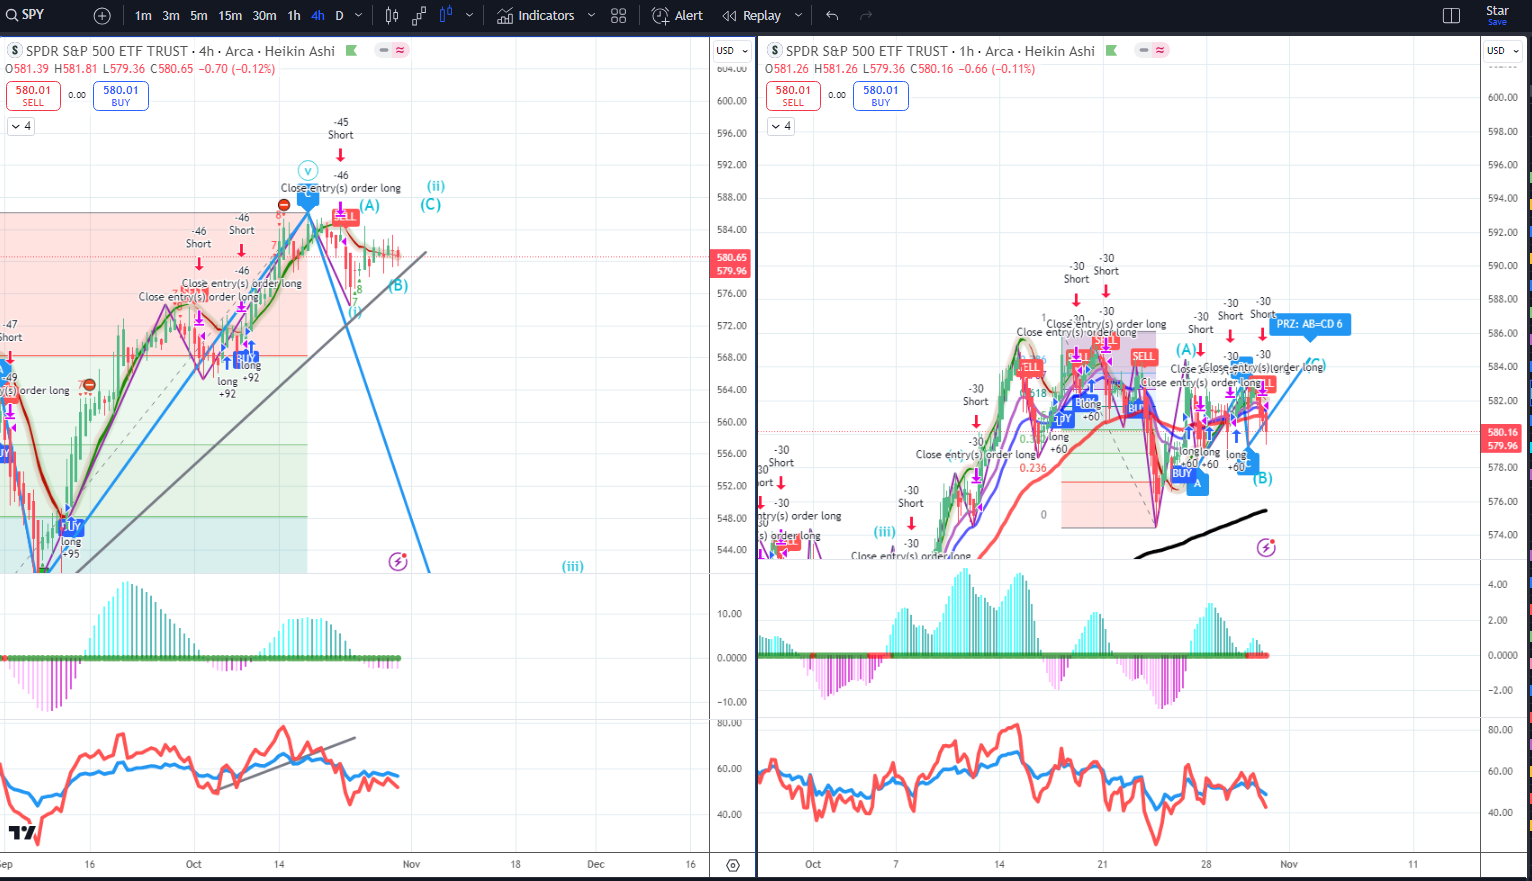Select the 3m timeframe
This screenshot has height=881, width=1532.
[171, 16]
